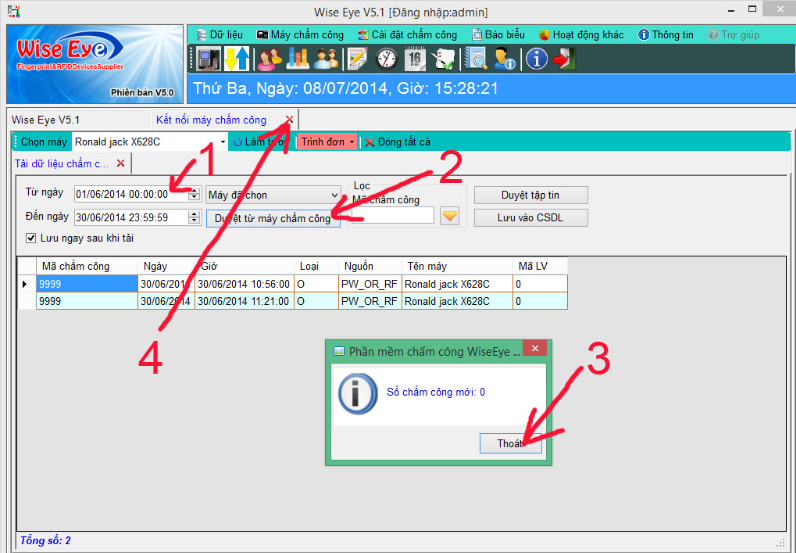Click the 'Tổng số: 2' status text

pyautogui.click(x=45, y=540)
